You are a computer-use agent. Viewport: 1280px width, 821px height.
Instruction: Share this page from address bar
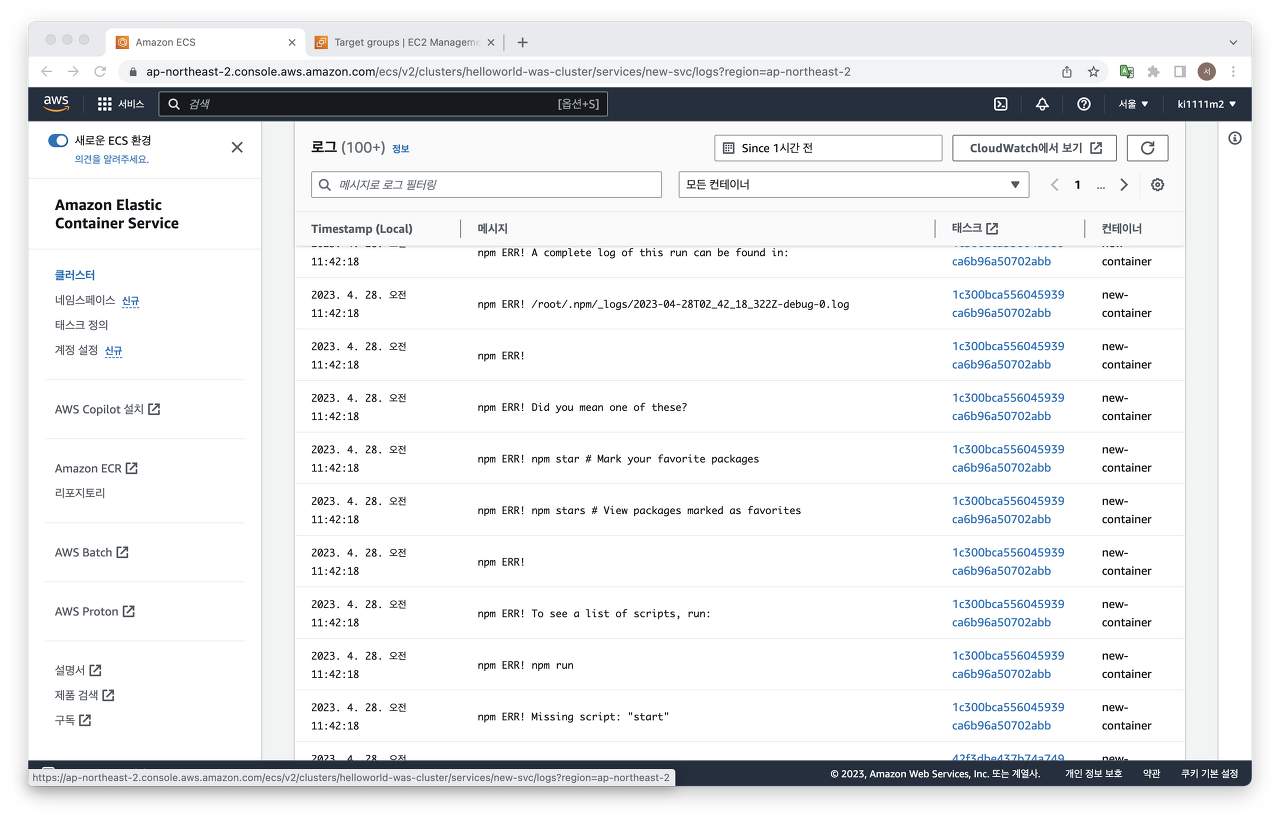click(1067, 72)
